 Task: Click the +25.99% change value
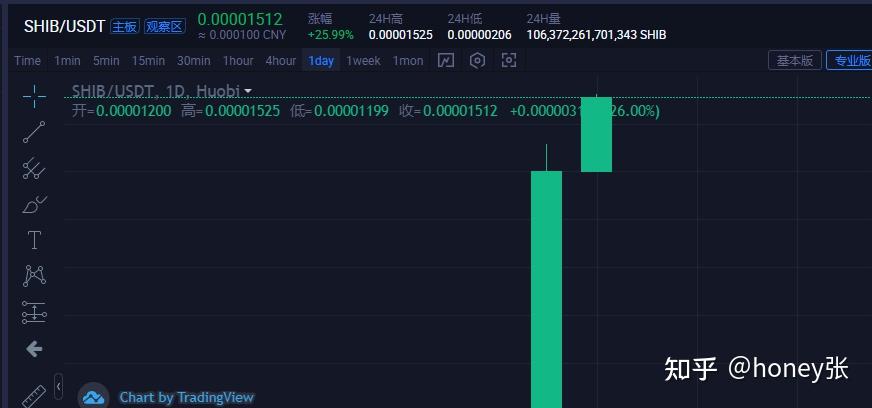[x=330, y=35]
